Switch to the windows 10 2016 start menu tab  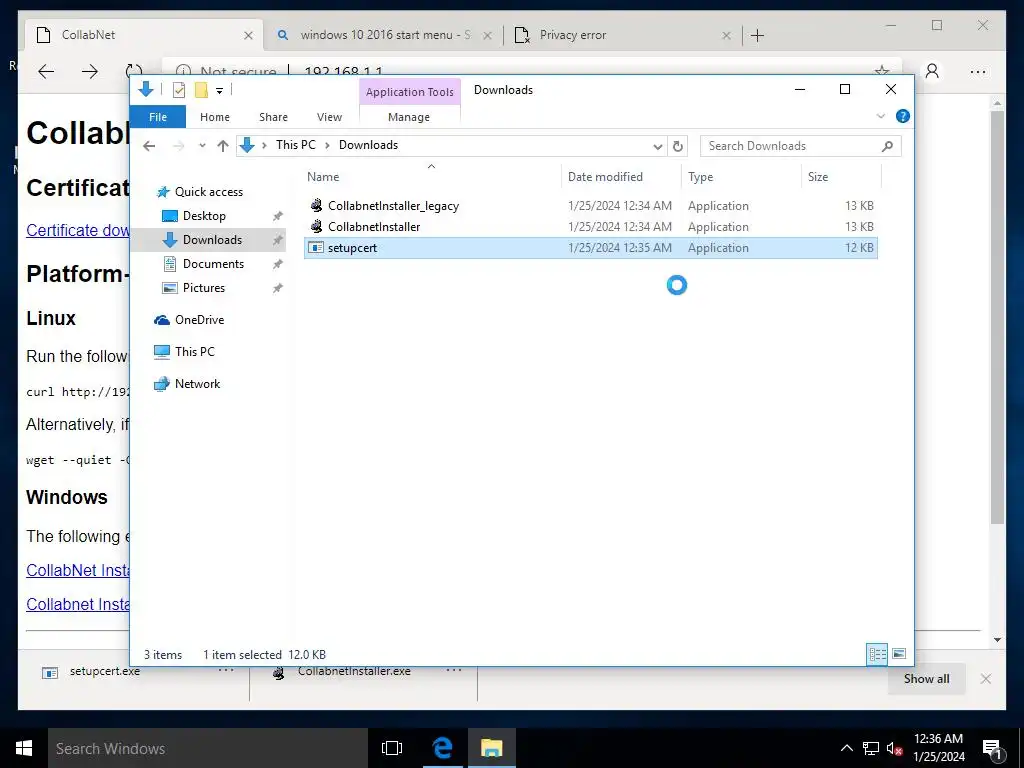[x=385, y=35]
